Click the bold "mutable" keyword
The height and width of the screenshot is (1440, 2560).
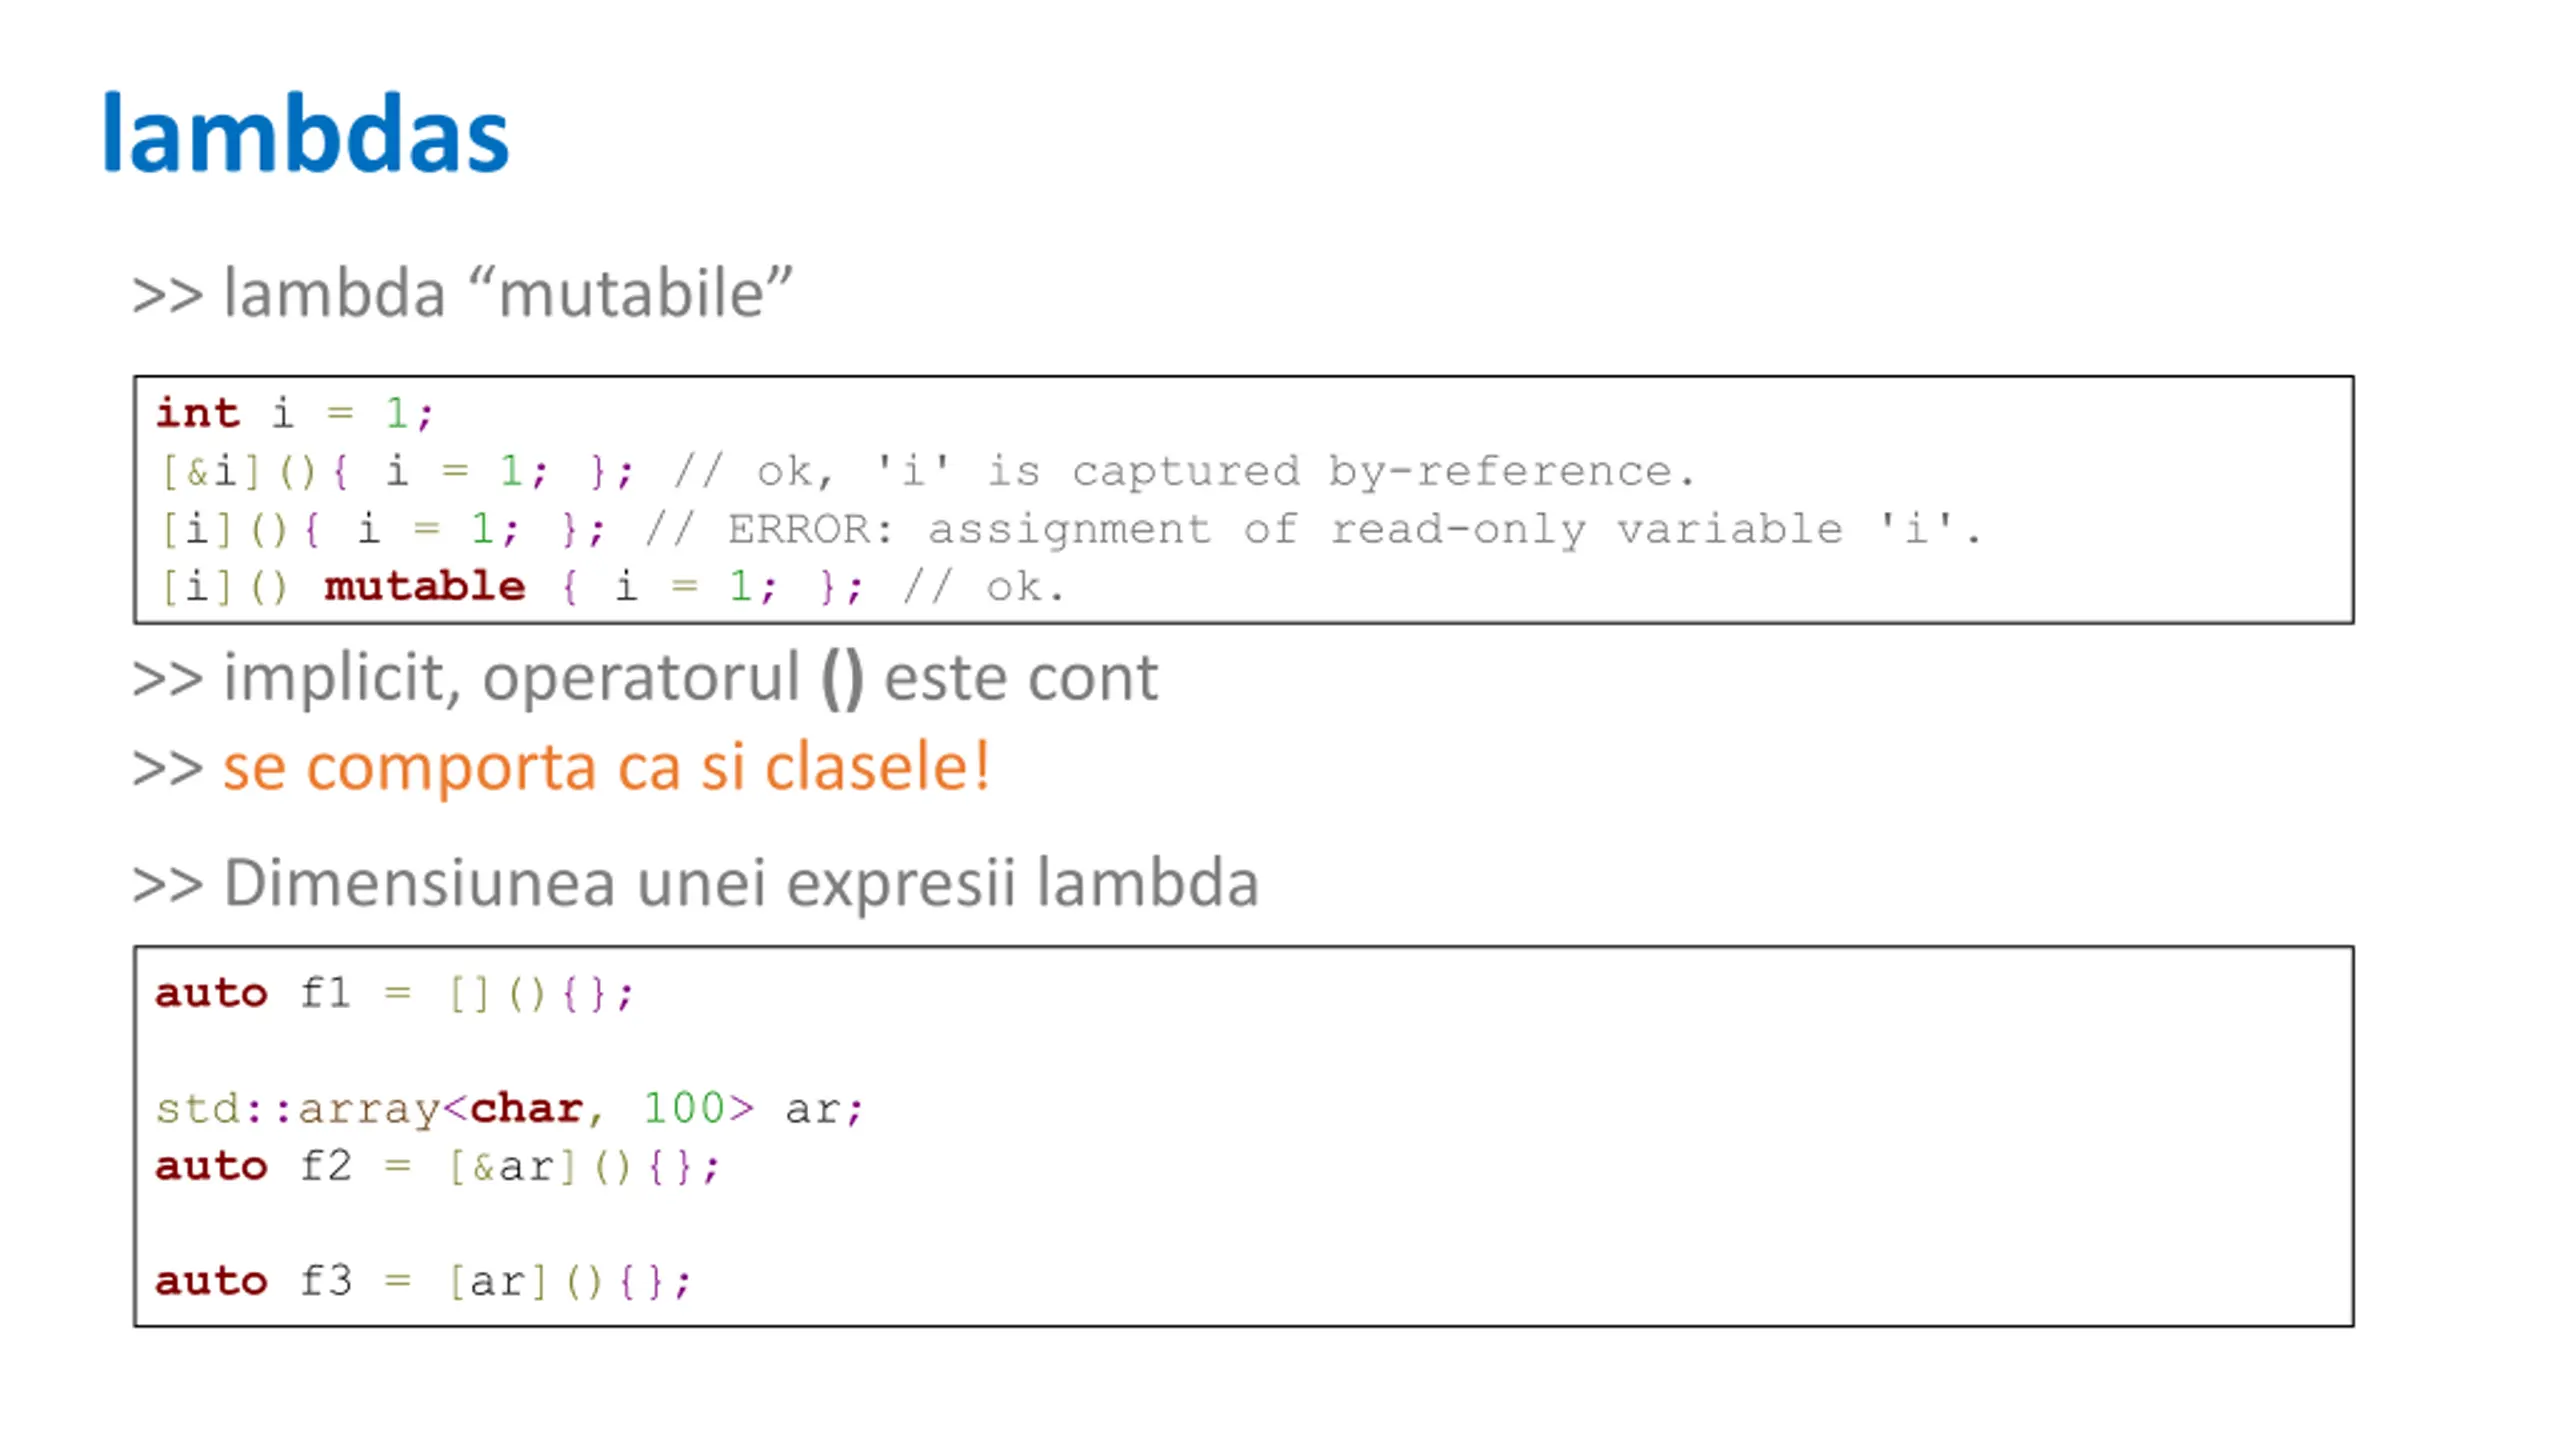tap(424, 587)
